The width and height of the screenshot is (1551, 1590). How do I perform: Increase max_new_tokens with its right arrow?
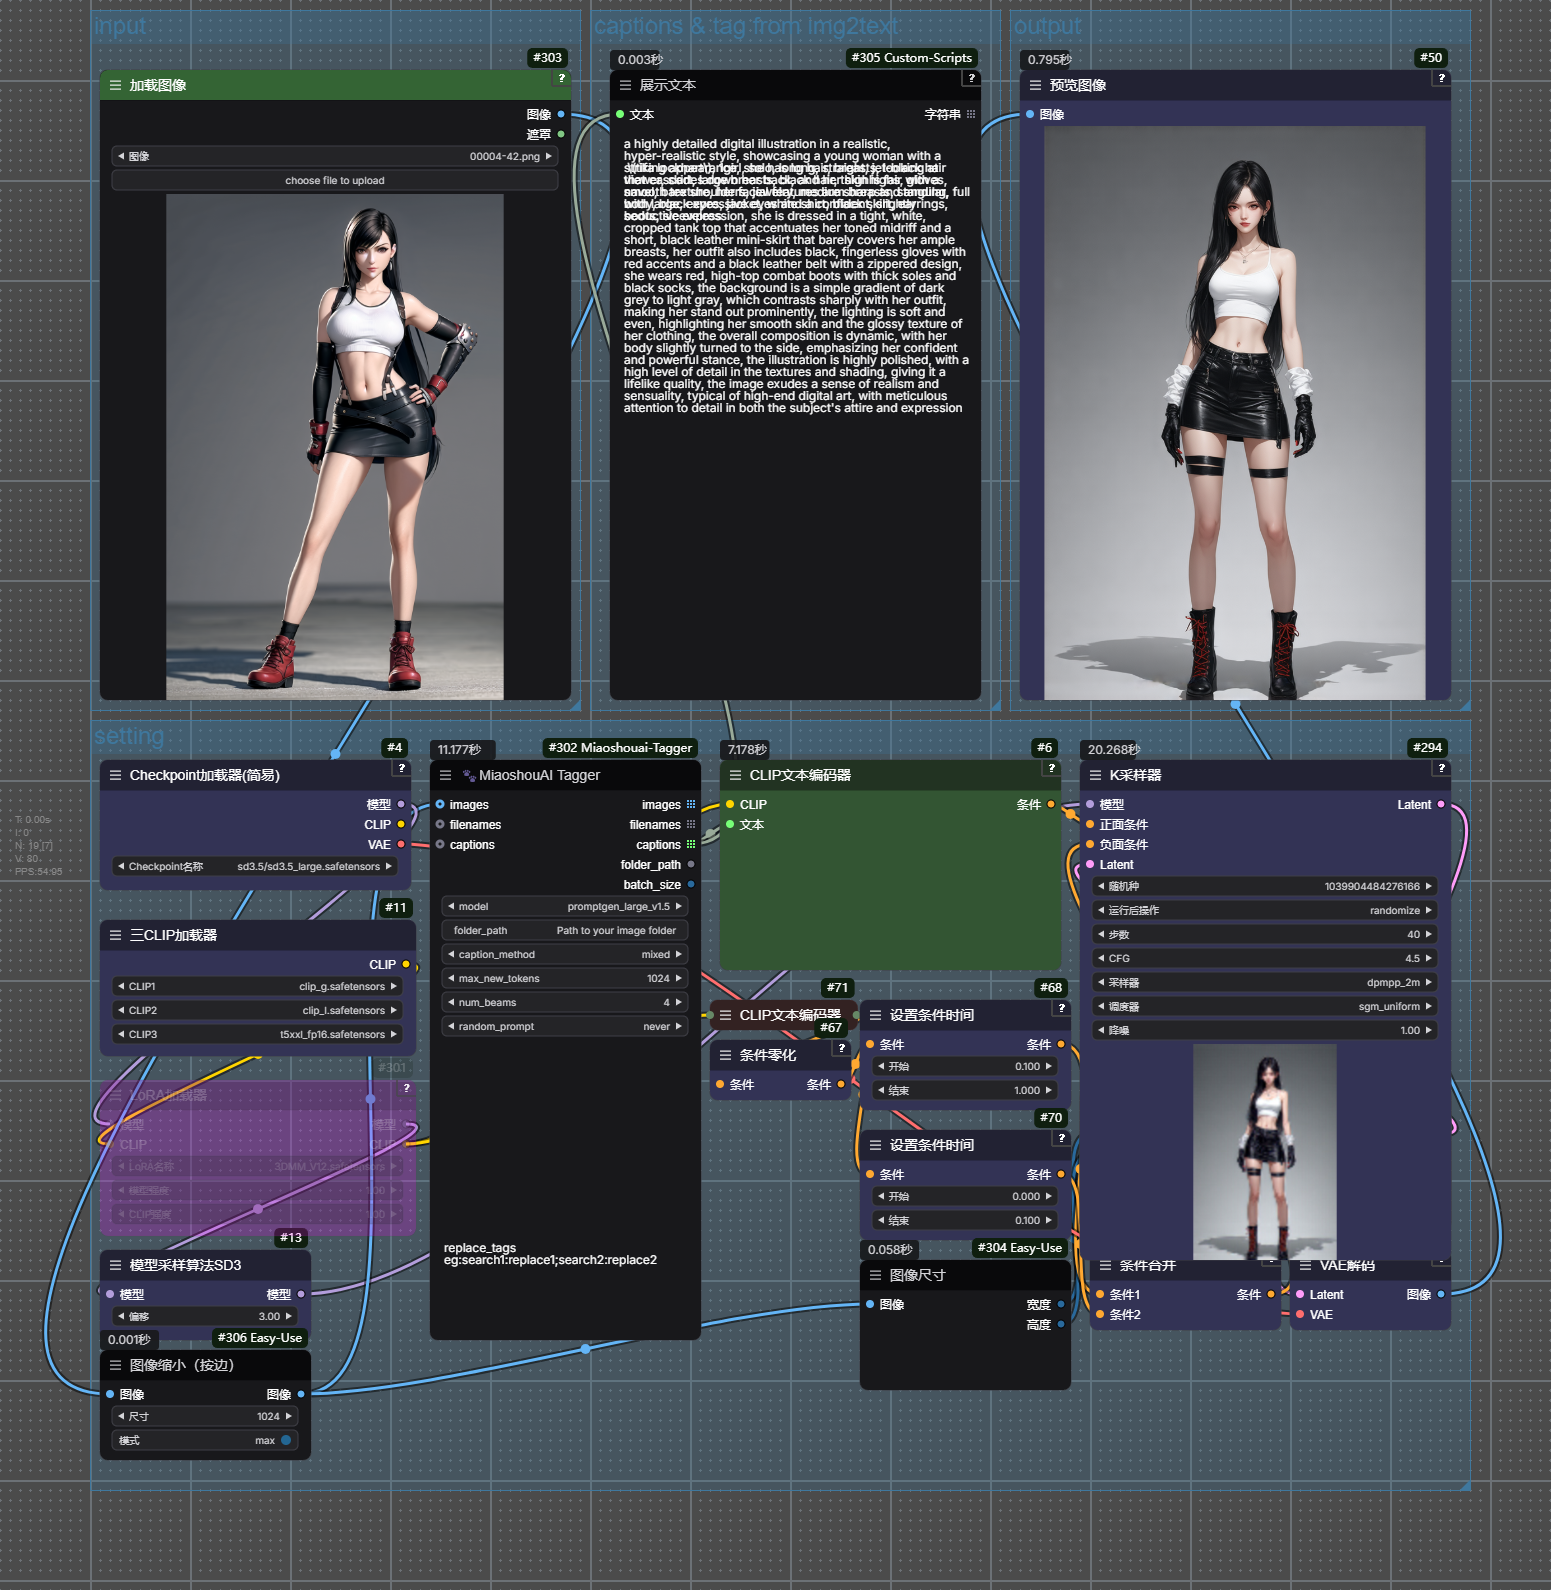[x=679, y=979]
